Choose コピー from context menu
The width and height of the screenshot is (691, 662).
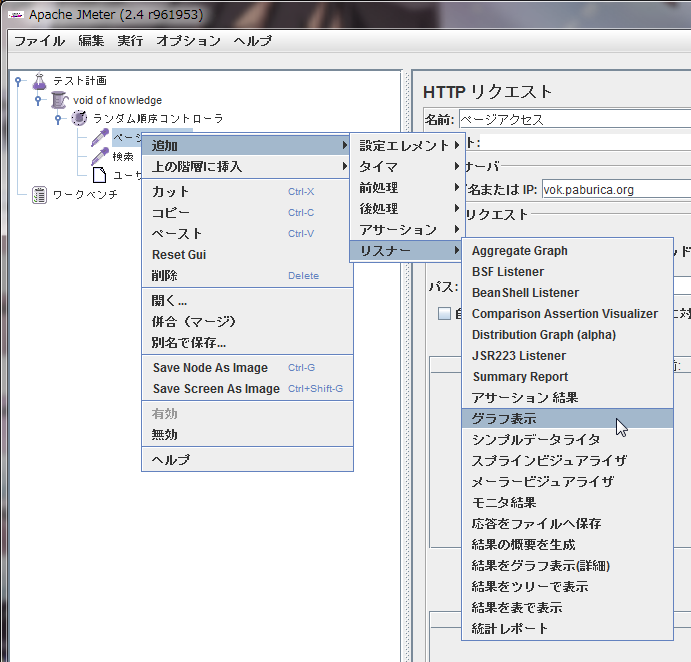(x=247, y=213)
